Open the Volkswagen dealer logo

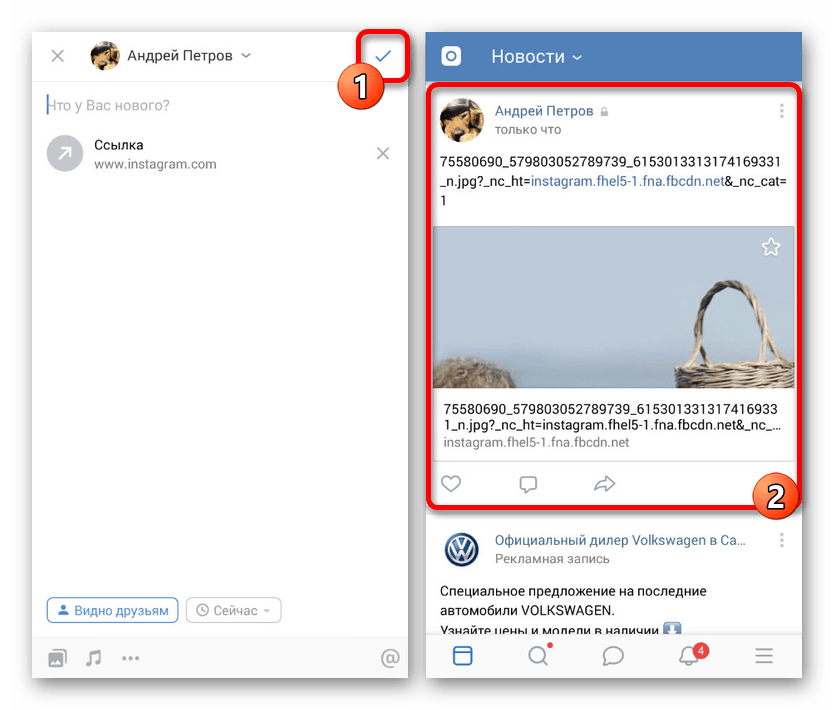coord(461,549)
